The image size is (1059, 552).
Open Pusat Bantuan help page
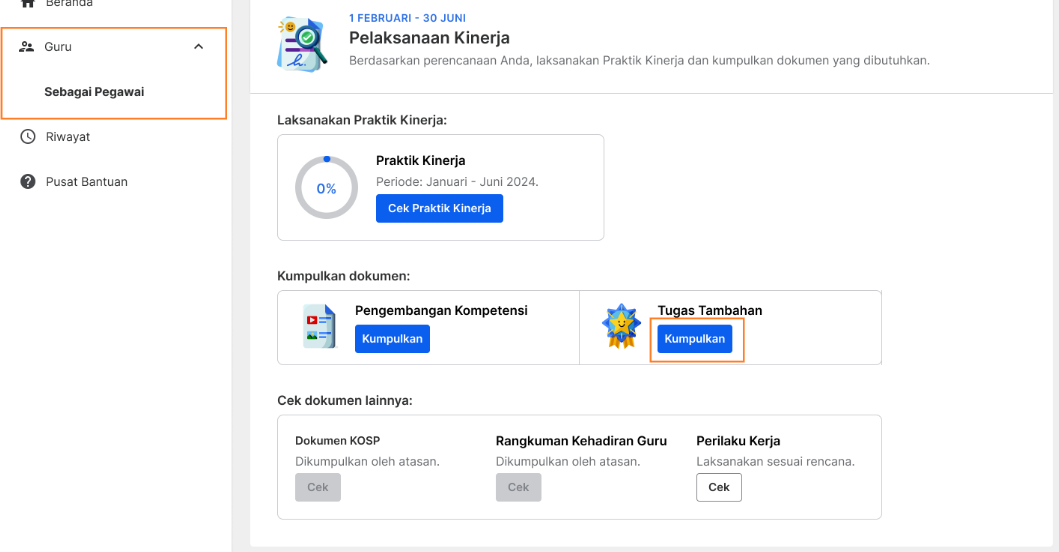pyautogui.click(x=86, y=182)
